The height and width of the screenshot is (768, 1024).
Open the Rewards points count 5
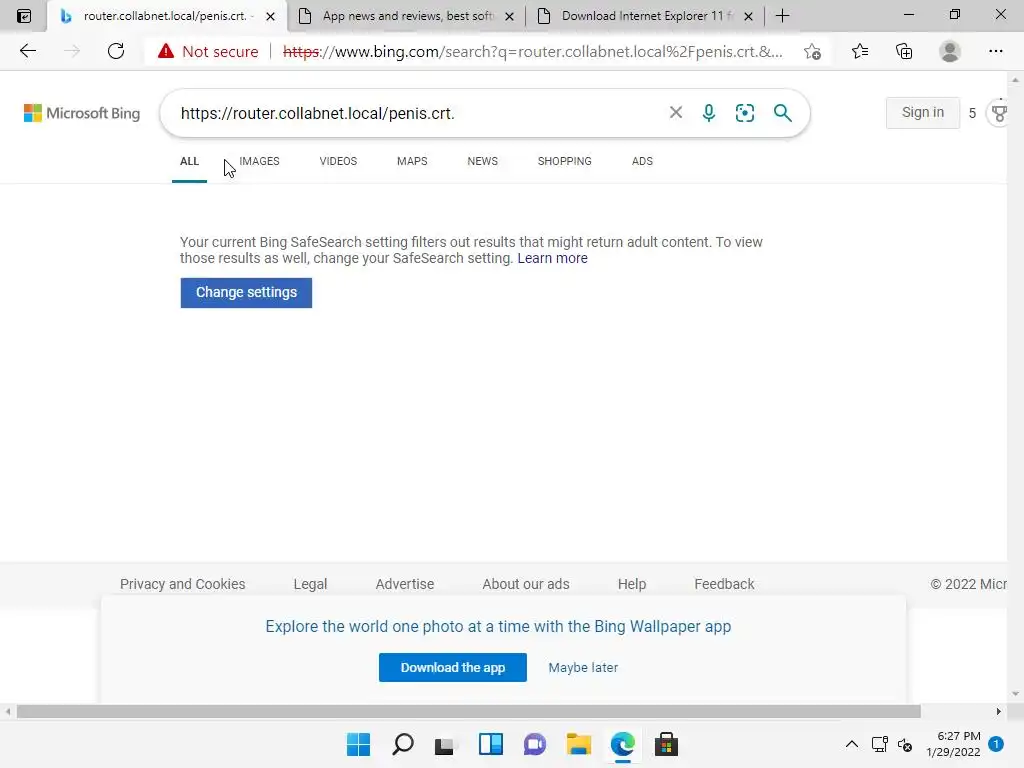pos(972,113)
